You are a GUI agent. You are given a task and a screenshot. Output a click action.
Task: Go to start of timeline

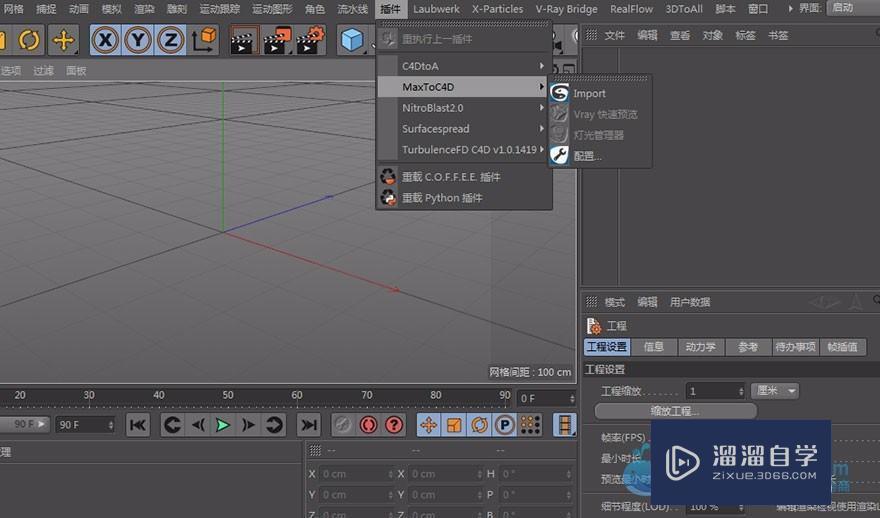pos(138,425)
